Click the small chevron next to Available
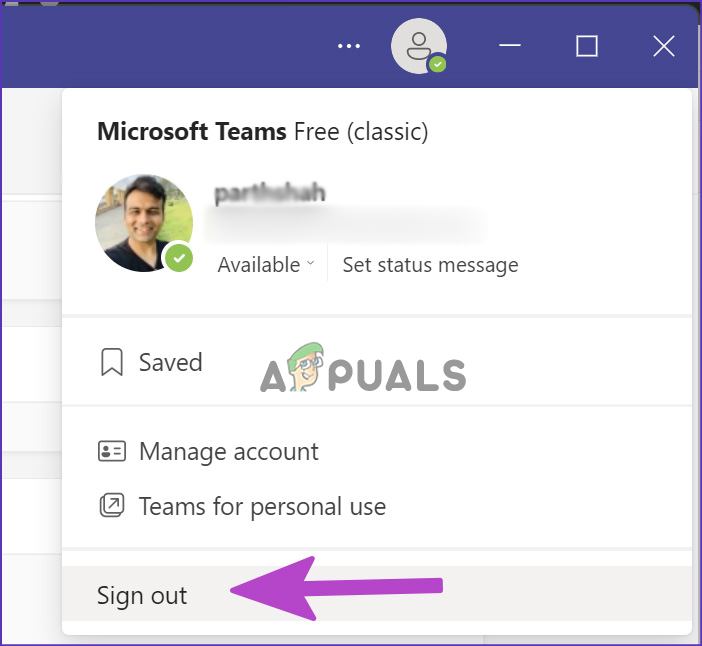 (x=310, y=265)
